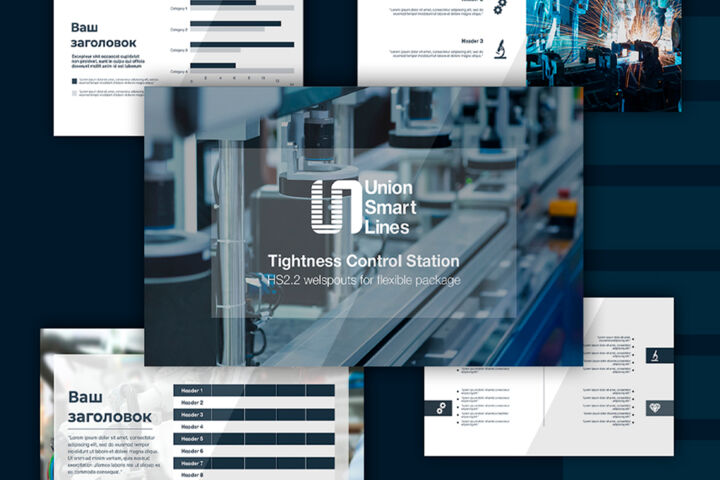Click the 'Tightness Control Station' title
This screenshot has width=720, height=480.
[364, 261]
